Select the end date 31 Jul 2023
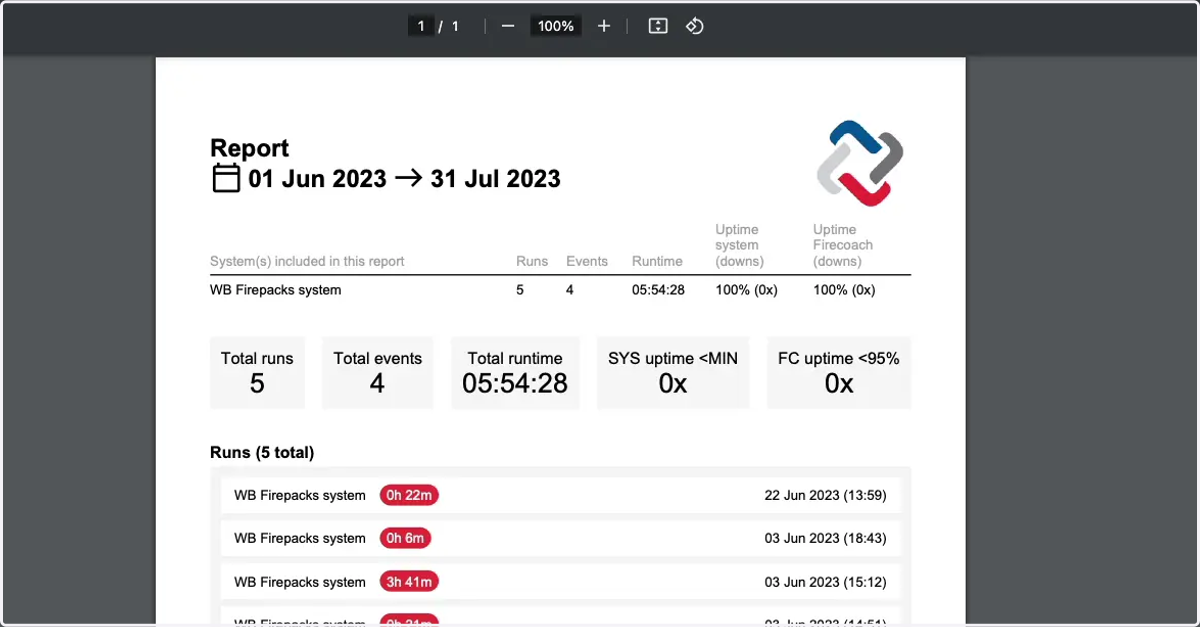 pyautogui.click(x=495, y=179)
